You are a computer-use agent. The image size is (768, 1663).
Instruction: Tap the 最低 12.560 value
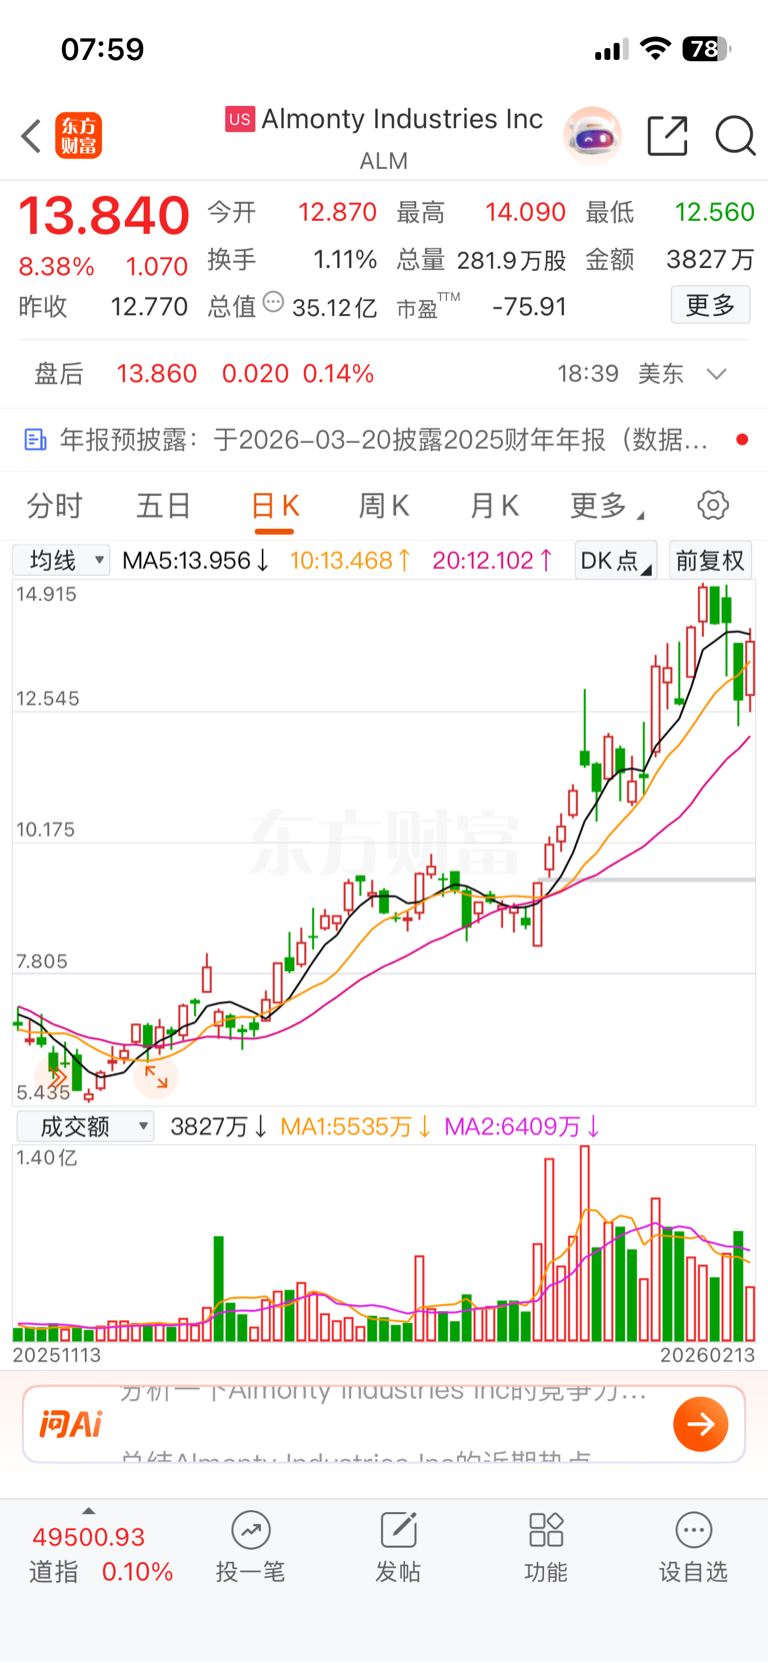[714, 212]
